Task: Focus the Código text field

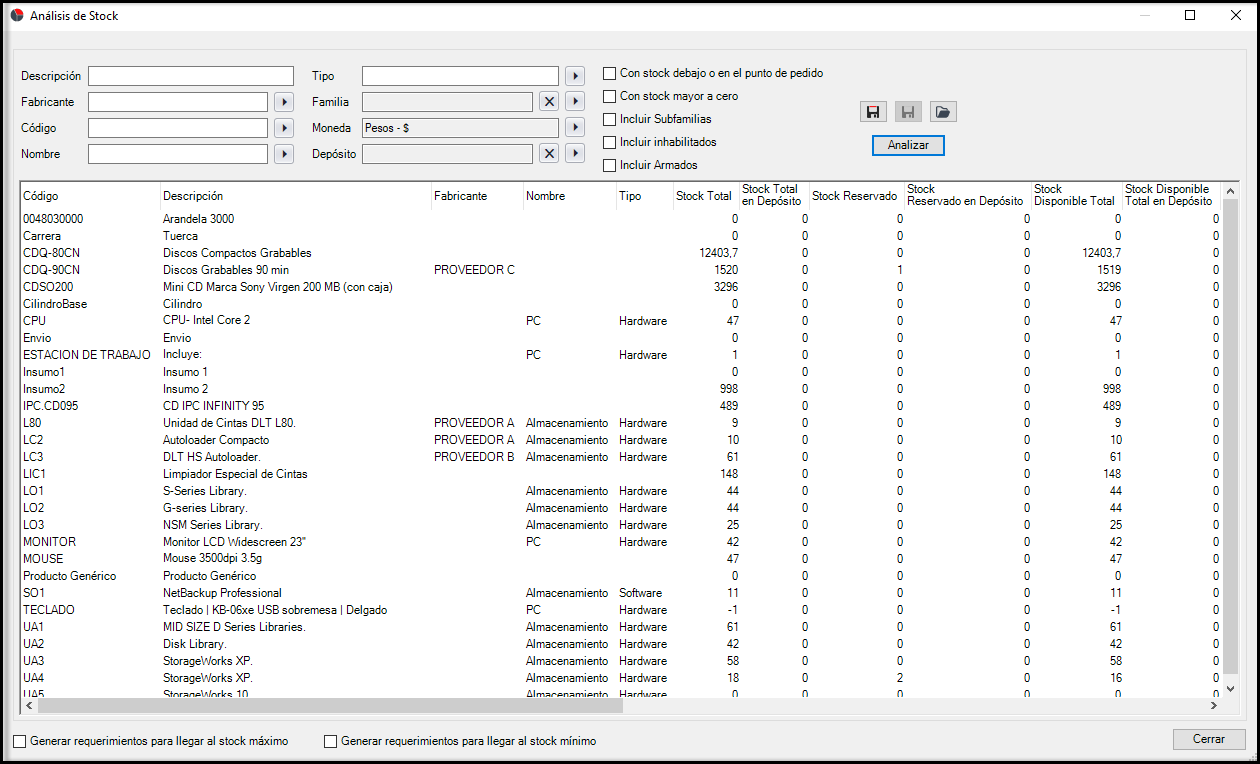Action: coord(178,128)
